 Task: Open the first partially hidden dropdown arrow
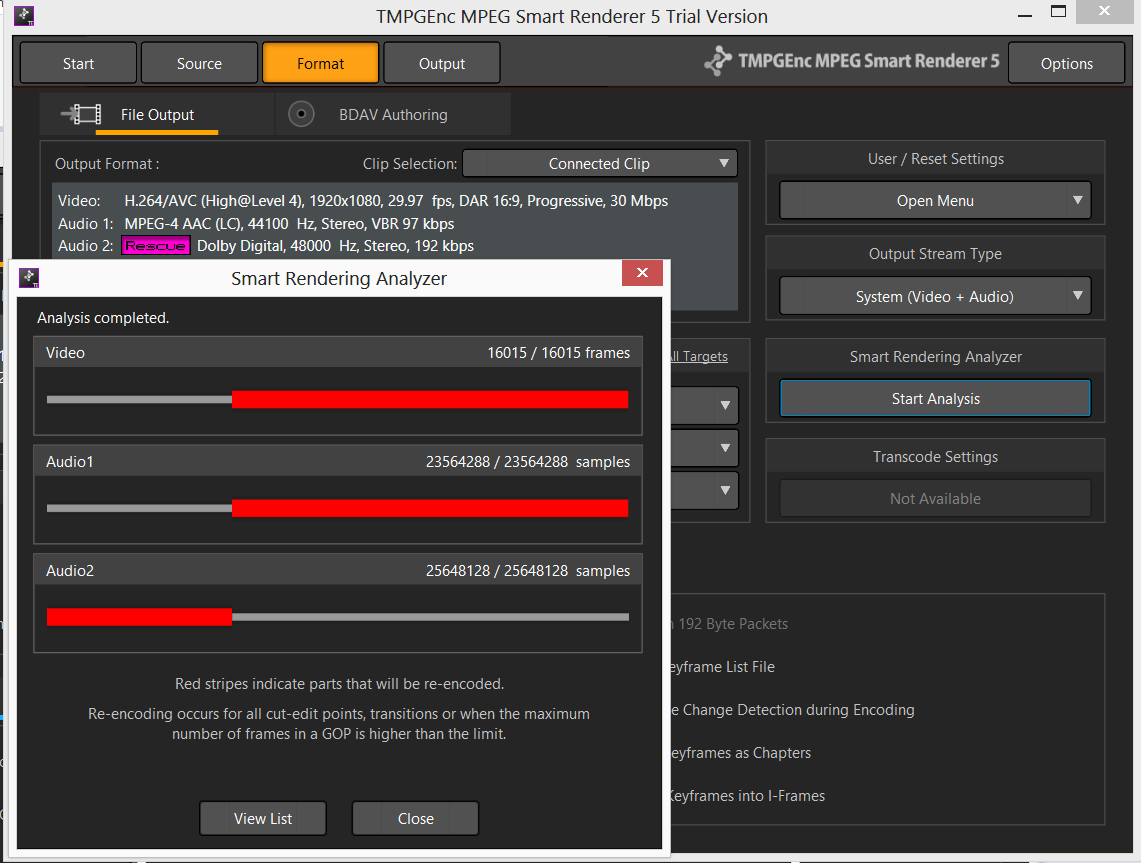[x=725, y=405]
